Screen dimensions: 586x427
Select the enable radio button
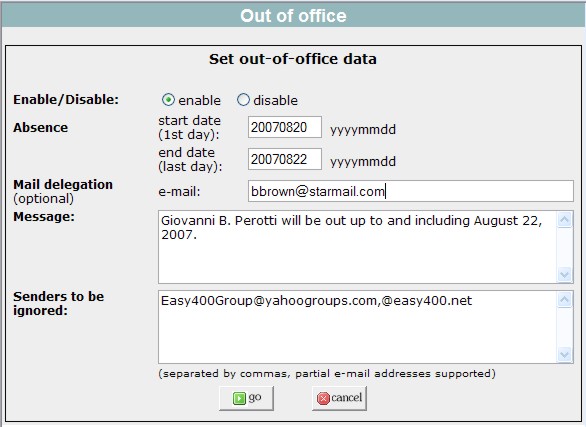coord(168,100)
